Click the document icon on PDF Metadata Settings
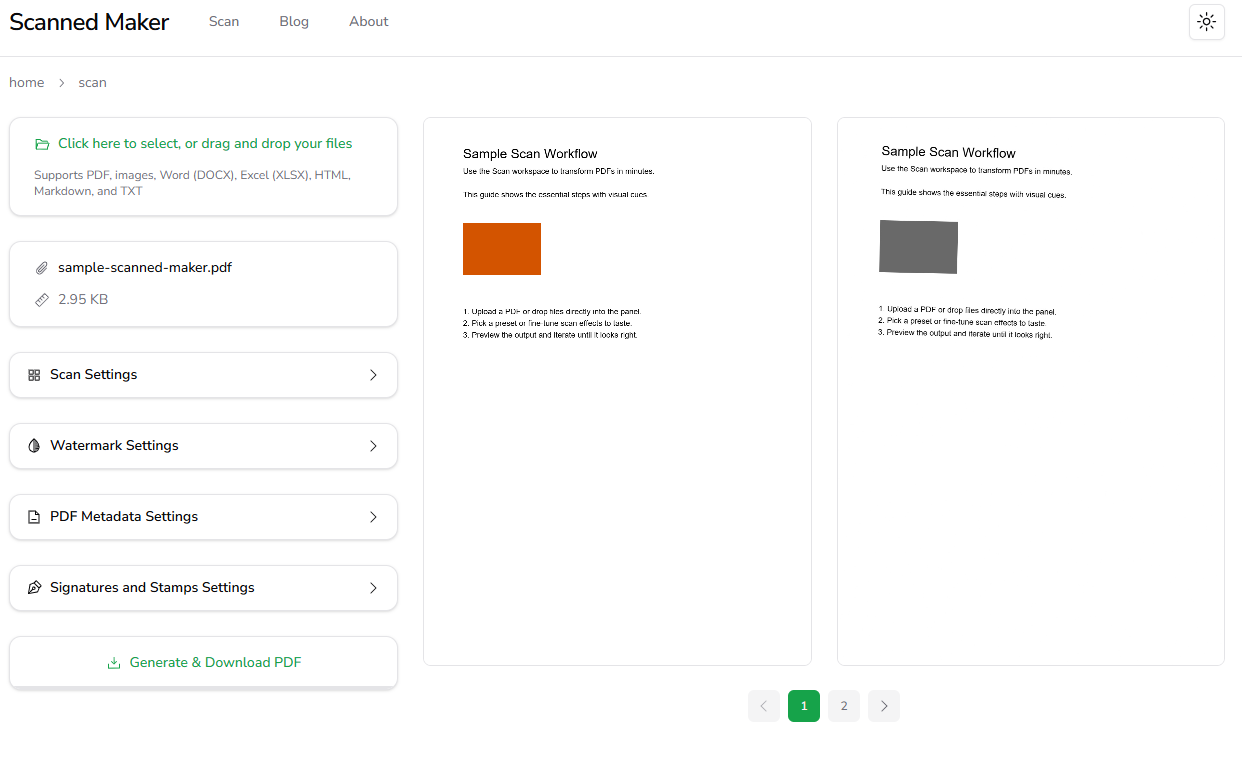Screen dimensions: 1242x760 pos(34,516)
